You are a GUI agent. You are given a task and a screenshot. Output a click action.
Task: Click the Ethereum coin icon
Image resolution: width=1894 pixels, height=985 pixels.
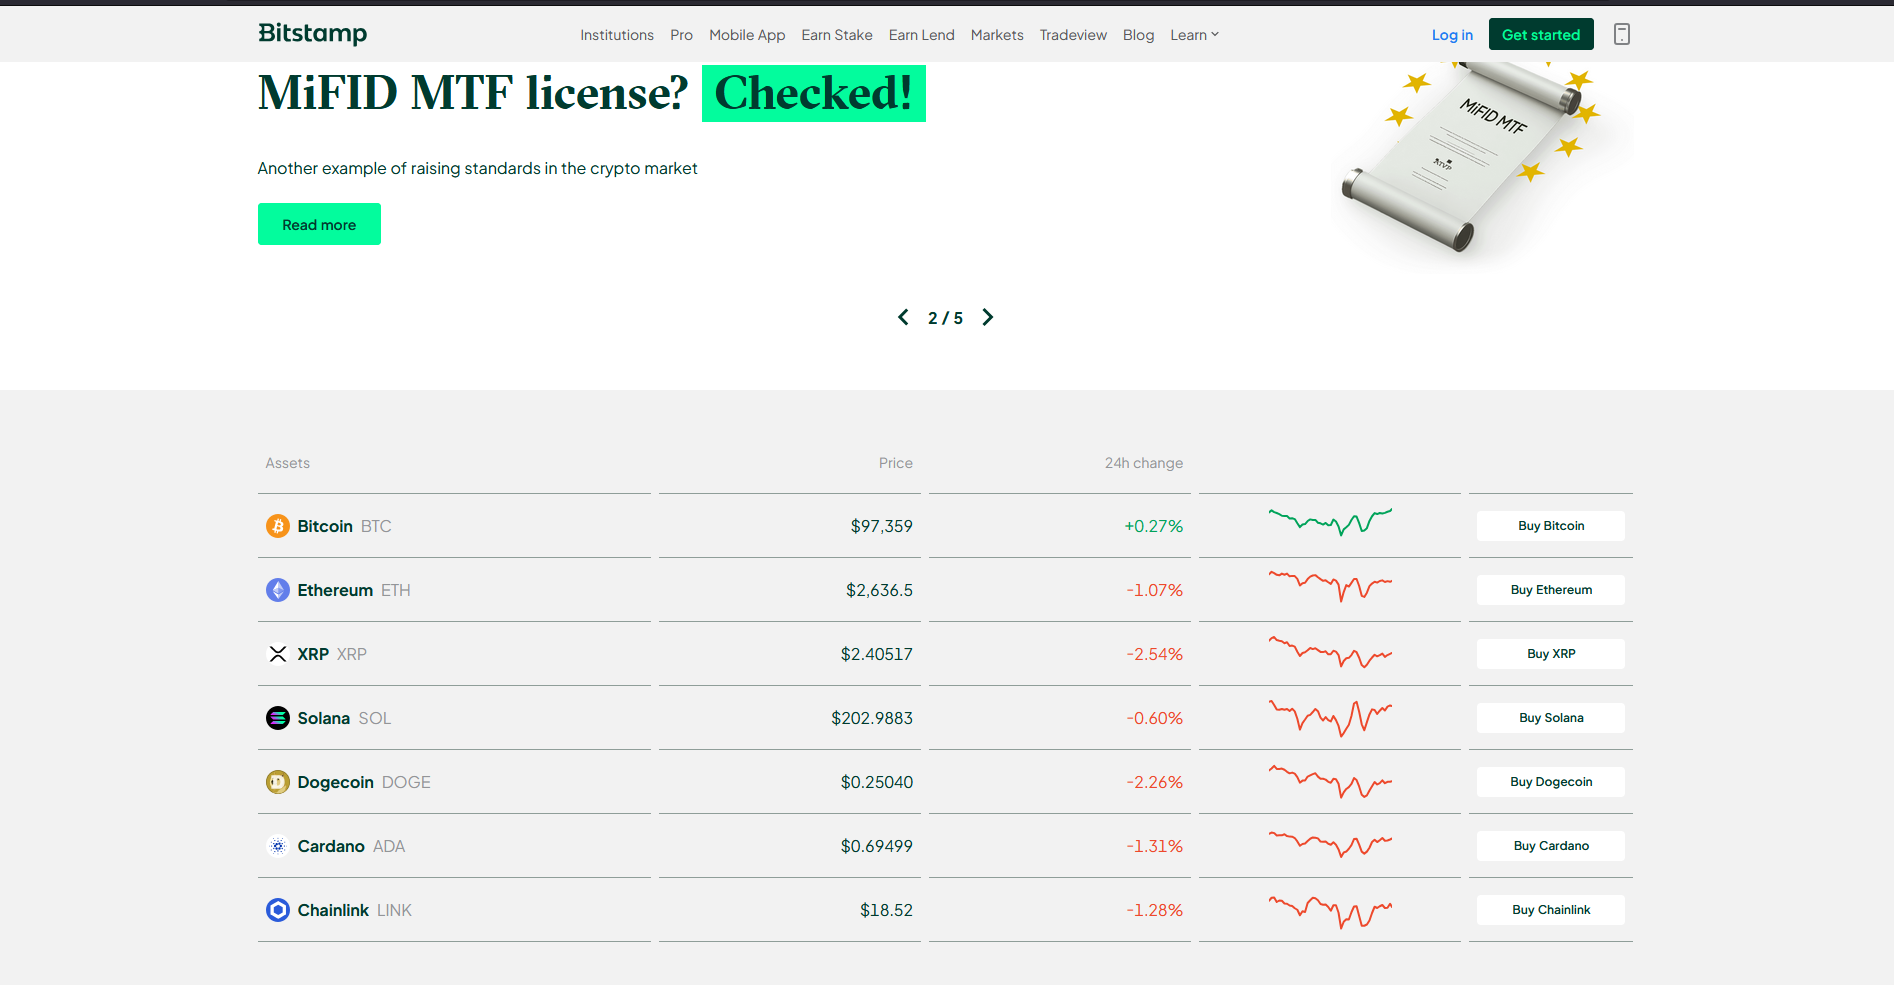[x=278, y=590]
